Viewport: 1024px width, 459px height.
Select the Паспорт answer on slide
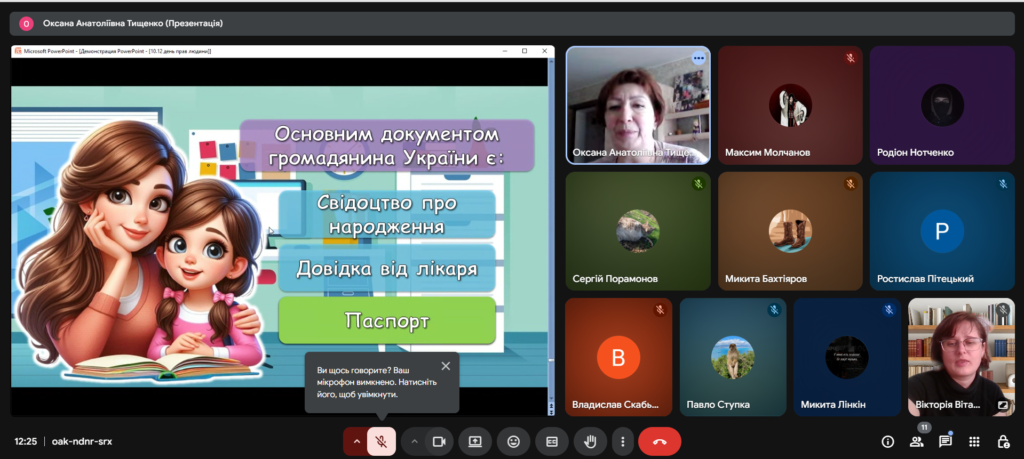coord(387,321)
